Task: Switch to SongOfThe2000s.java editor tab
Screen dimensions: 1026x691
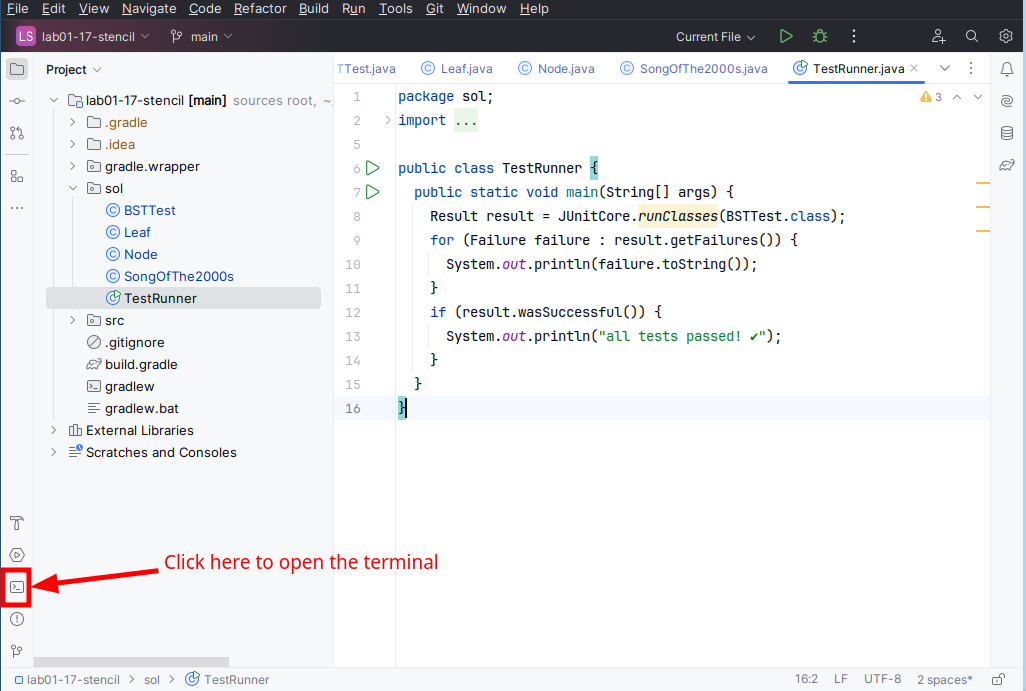Action: click(x=694, y=69)
